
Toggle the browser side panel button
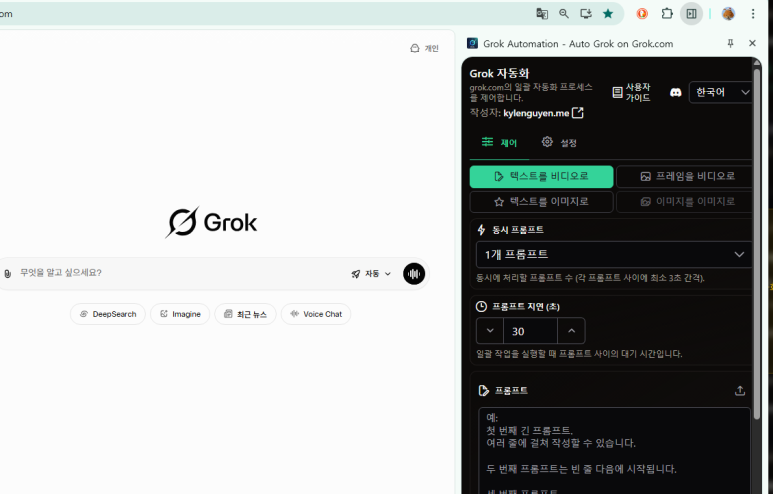(692, 14)
